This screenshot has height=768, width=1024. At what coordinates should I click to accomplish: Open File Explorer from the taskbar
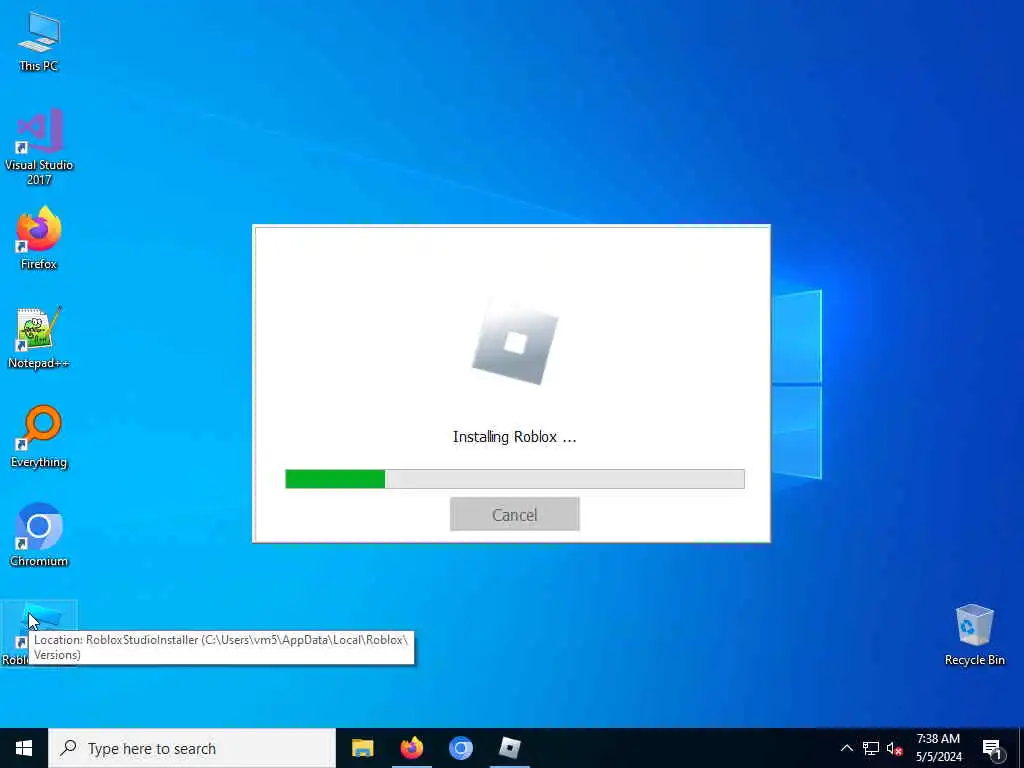click(x=362, y=748)
